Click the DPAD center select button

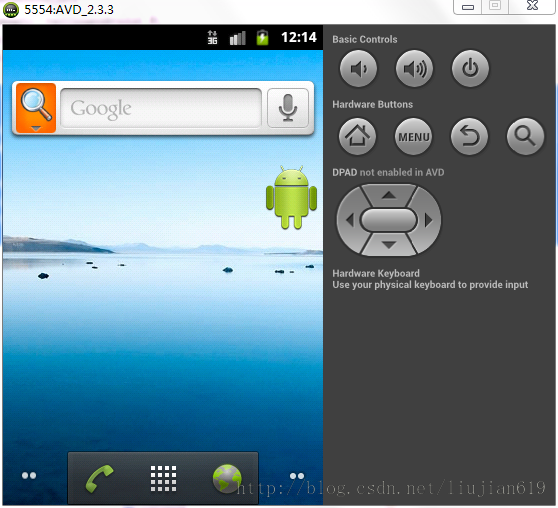click(x=389, y=220)
